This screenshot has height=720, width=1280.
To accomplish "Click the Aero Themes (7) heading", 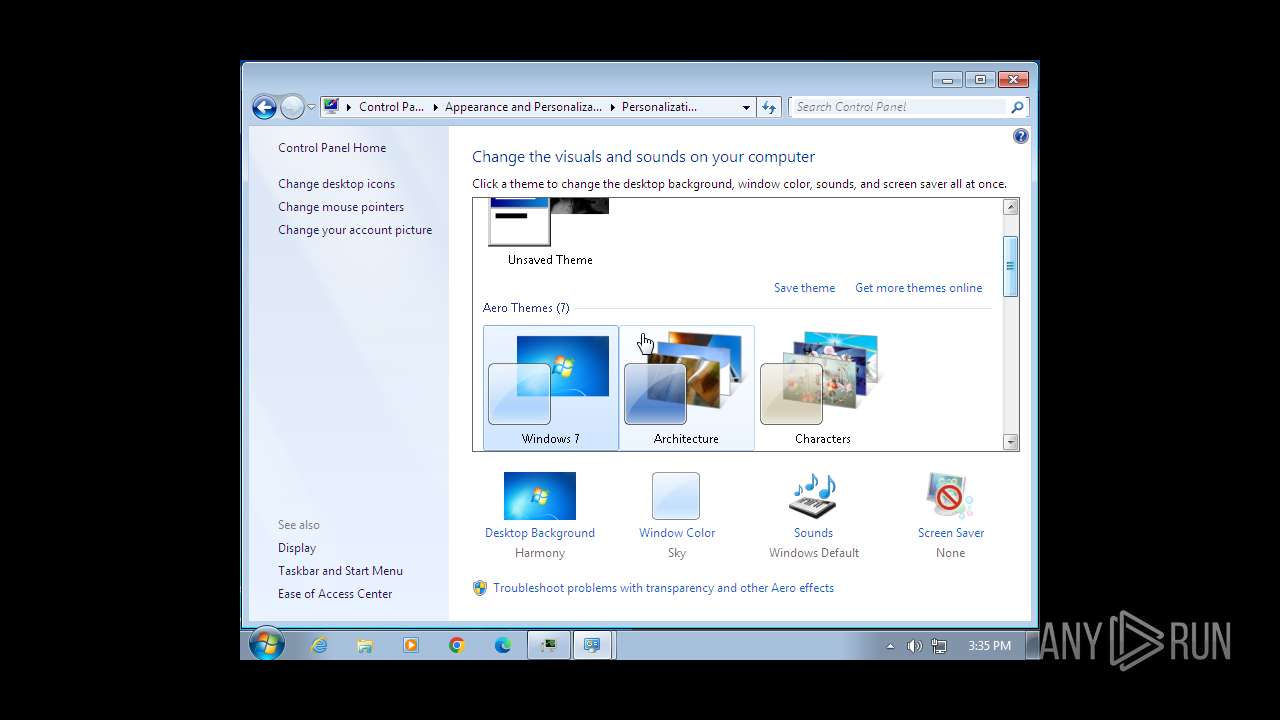I will tap(526, 308).
